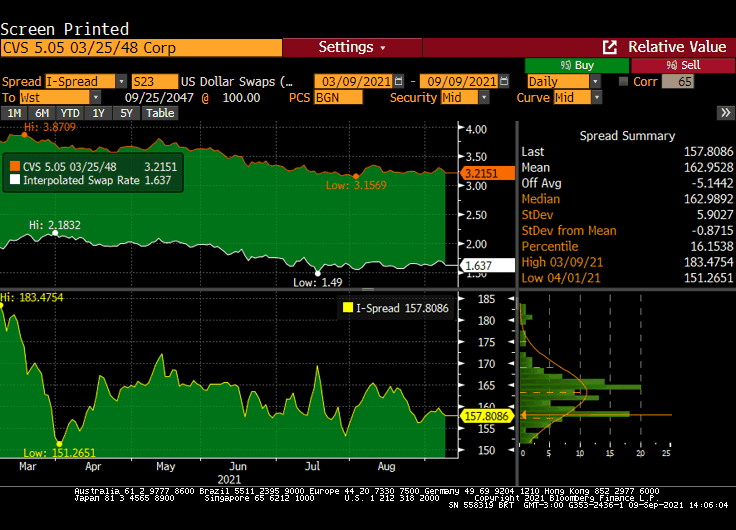This screenshot has height=530, width=736.
Task: Open the Settings dropdown menu
Action: (x=352, y=47)
